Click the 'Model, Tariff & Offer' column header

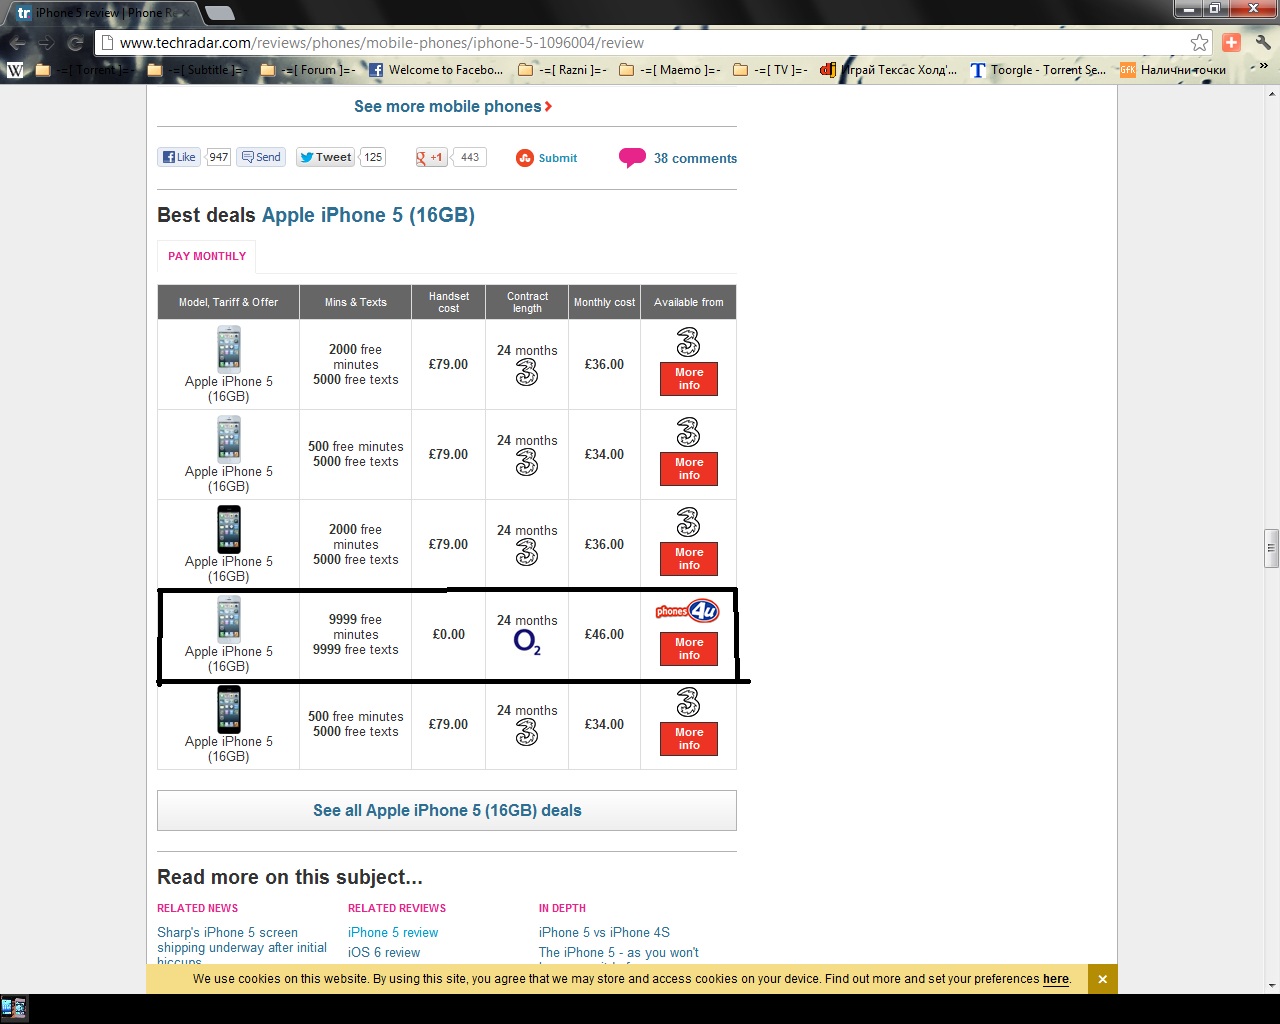(x=229, y=302)
